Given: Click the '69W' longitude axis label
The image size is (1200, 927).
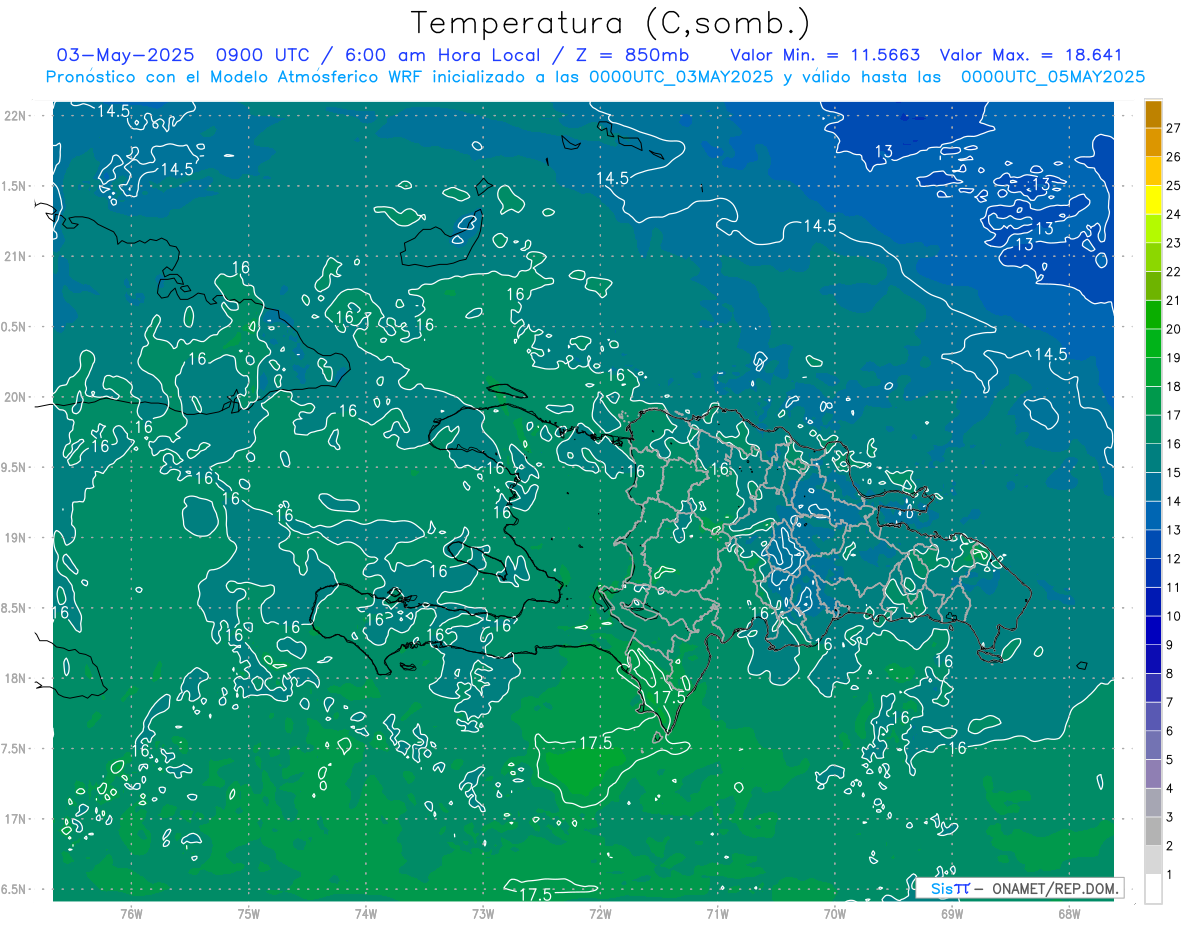Looking at the screenshot, I should click(952, 914).
